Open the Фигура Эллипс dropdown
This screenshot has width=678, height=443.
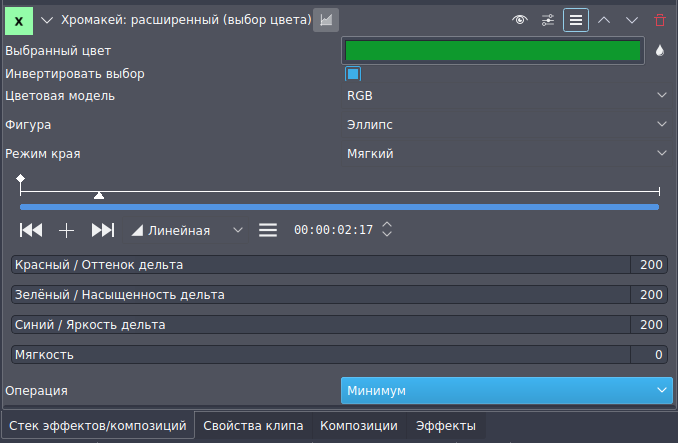(x=505, y=124)
